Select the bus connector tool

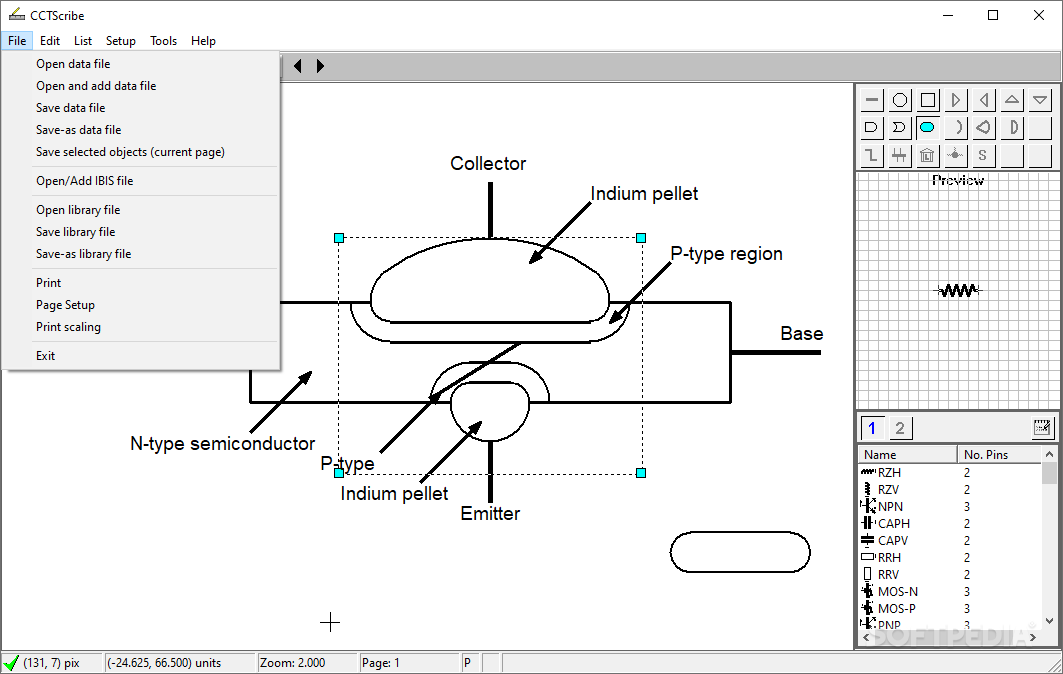point(900,155)
